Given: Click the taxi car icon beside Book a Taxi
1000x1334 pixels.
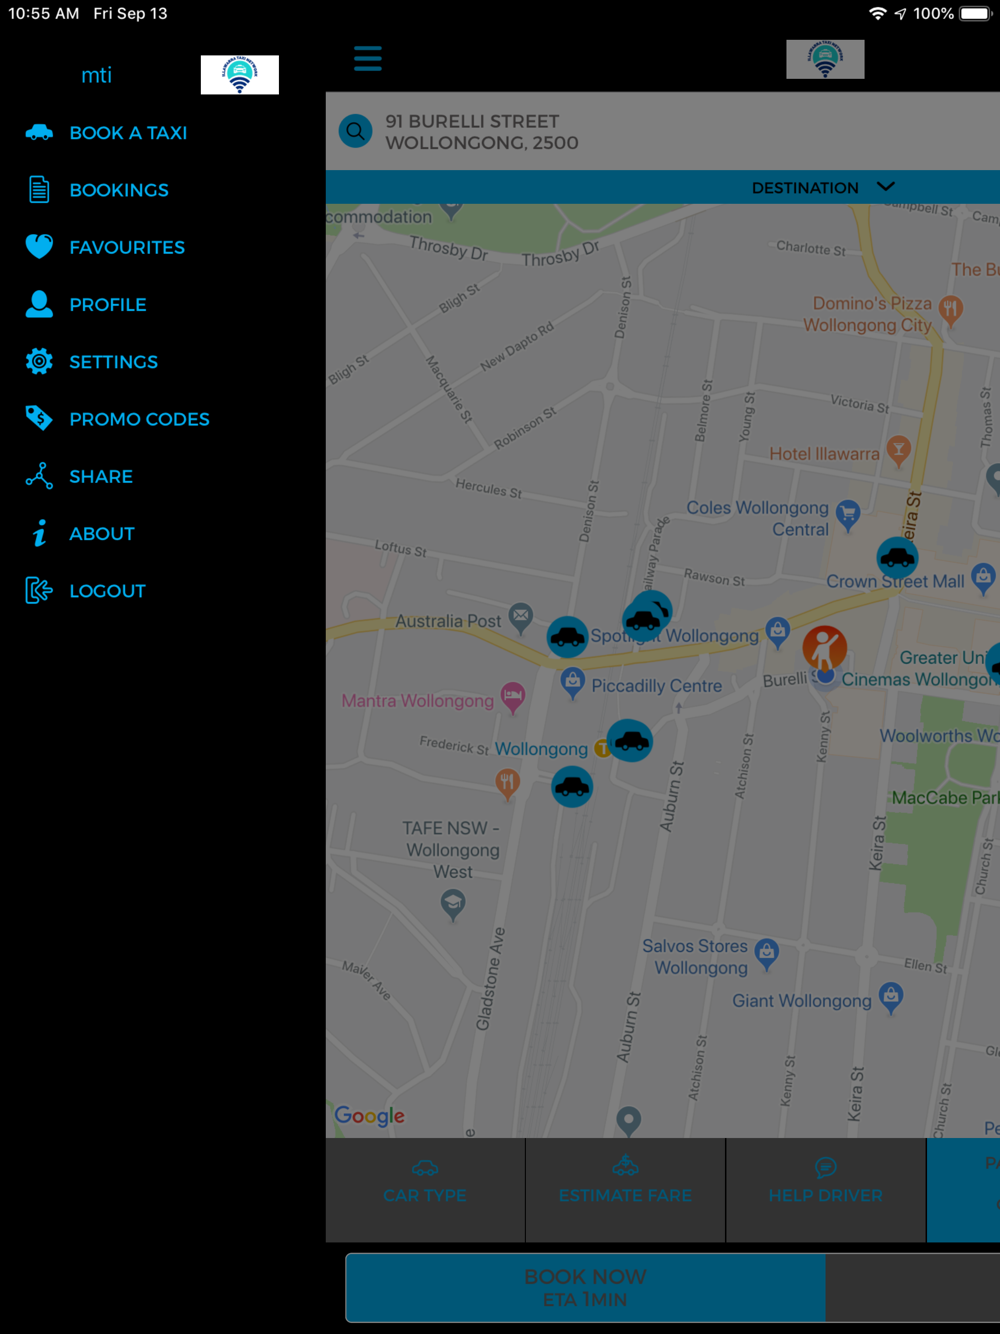Looking at the screenshot, I should click(x=39, y=132).
